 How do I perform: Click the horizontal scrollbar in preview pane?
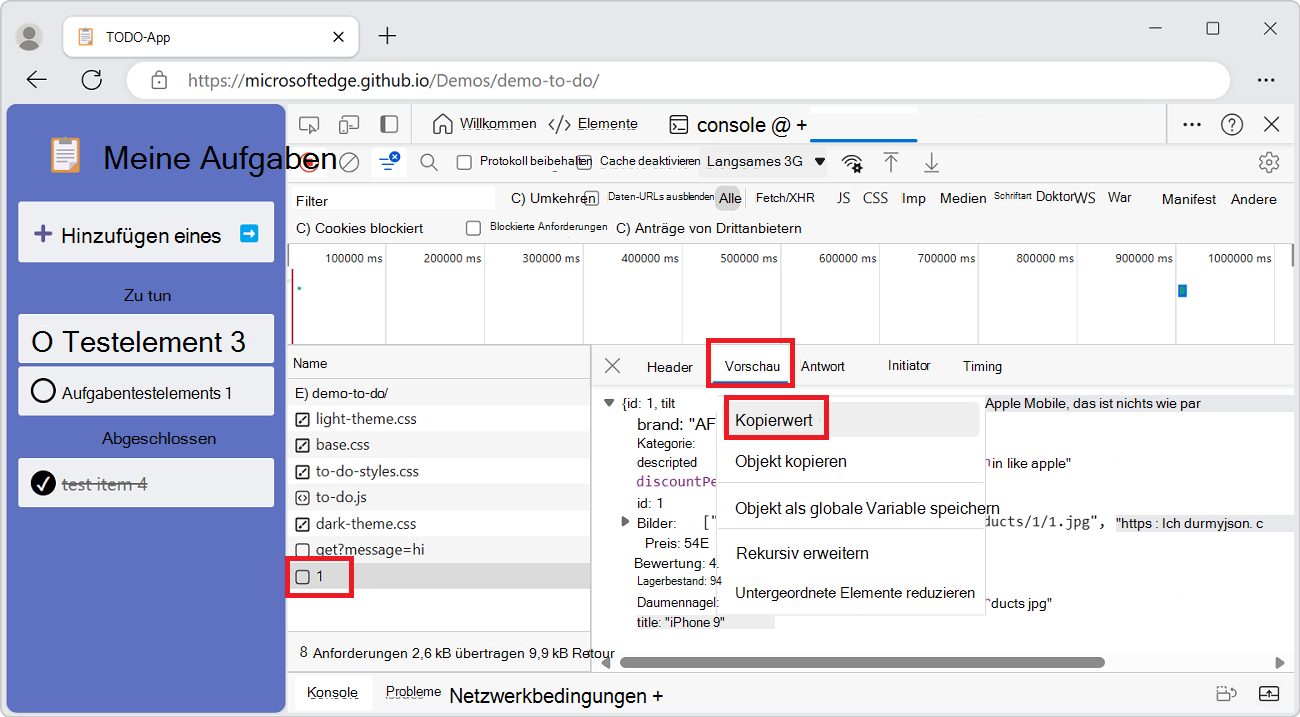coord(860,662)
